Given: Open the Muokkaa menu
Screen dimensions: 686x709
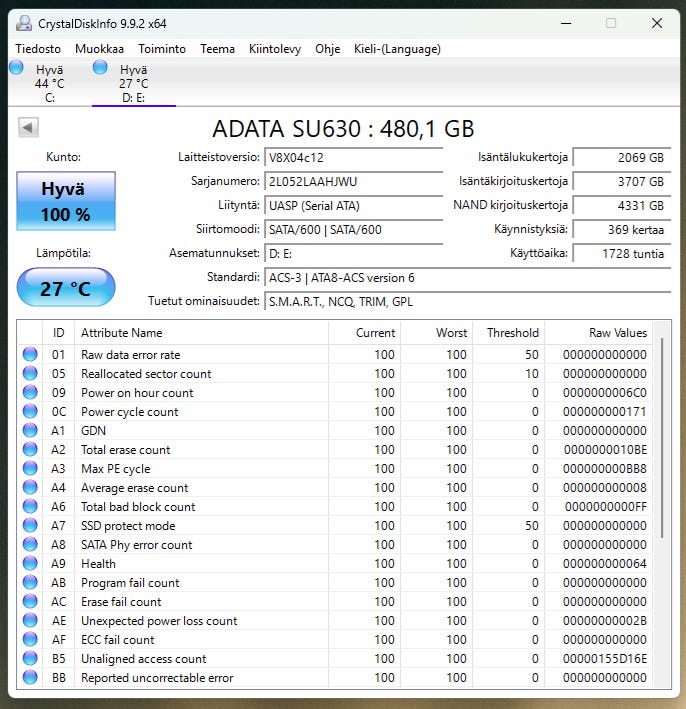Looking at the screenshot, I should click(99, 49).
